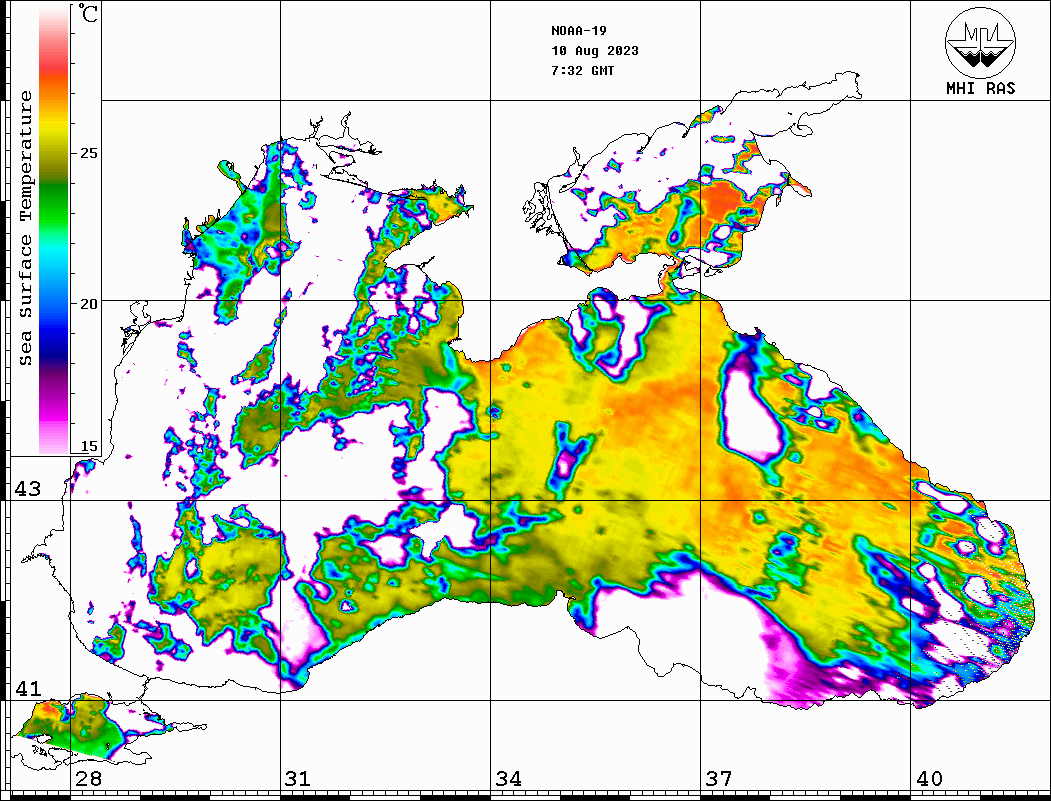The height and width of the screenshot is (801, 1051).
Task: Click the longitude label '37'
Action: (x=719, y=778)
